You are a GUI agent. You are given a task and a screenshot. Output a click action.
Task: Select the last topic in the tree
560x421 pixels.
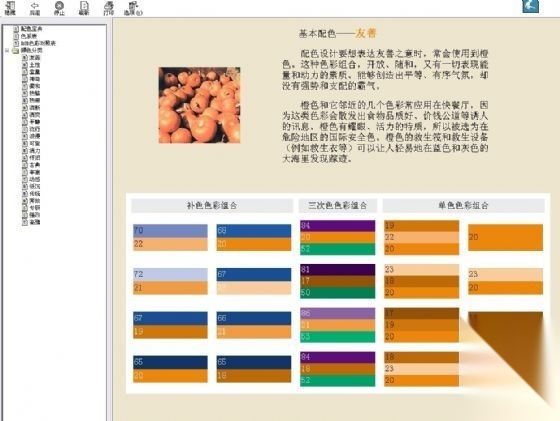coord(35,222)
